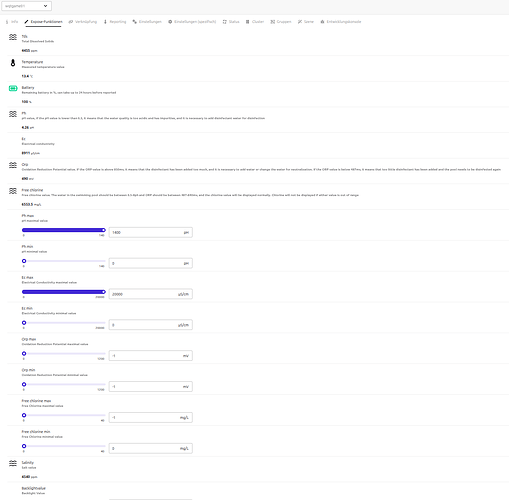Screen dimensions: 509x500
Task: Open the Einstellungen tab
Action: click(x=147, y=22)
